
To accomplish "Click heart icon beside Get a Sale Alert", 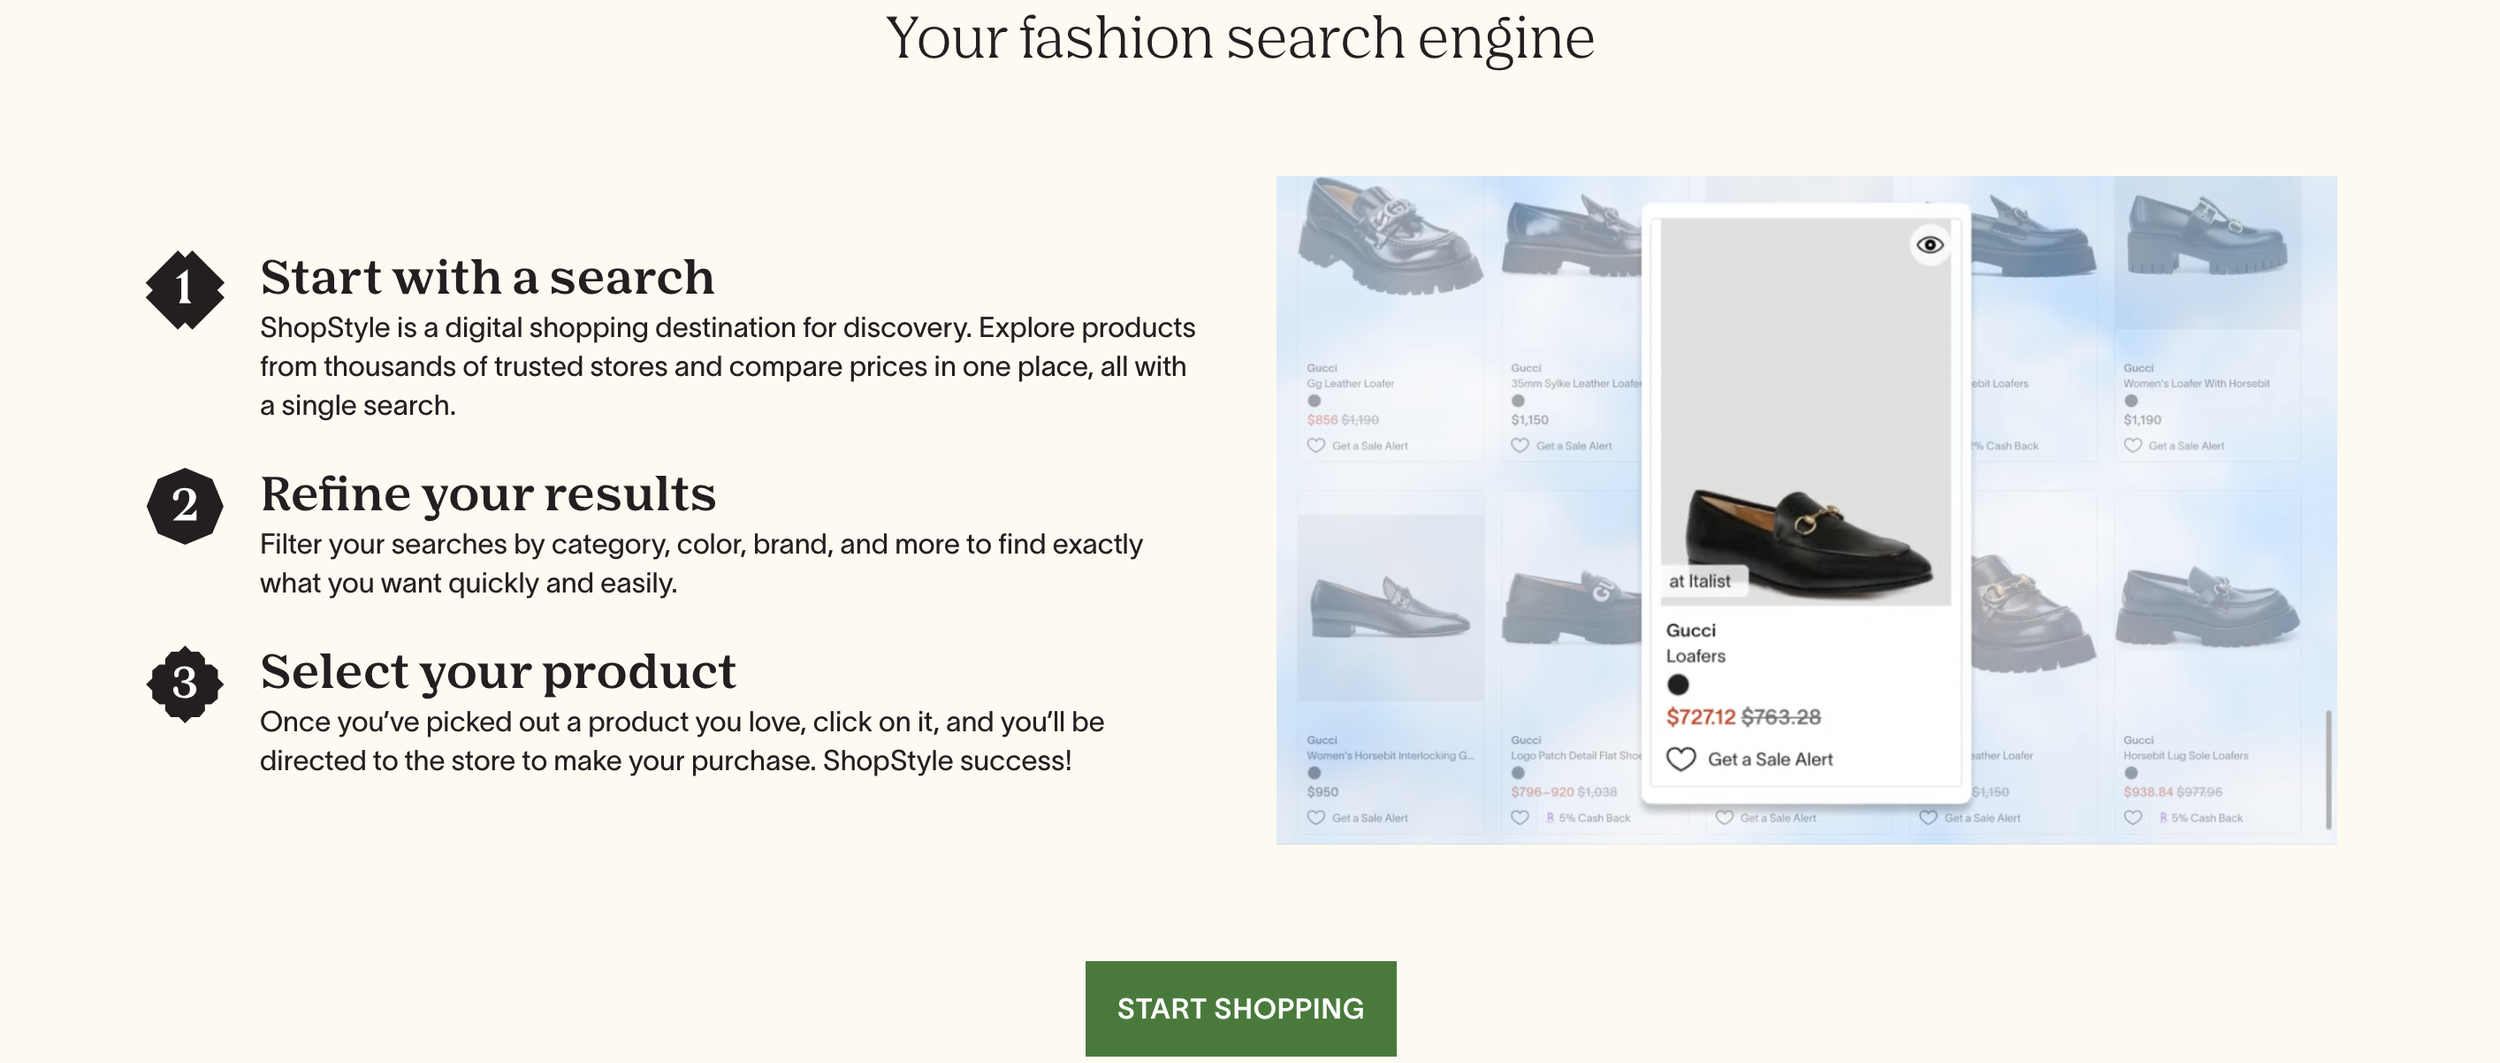I will point(1681,759).
